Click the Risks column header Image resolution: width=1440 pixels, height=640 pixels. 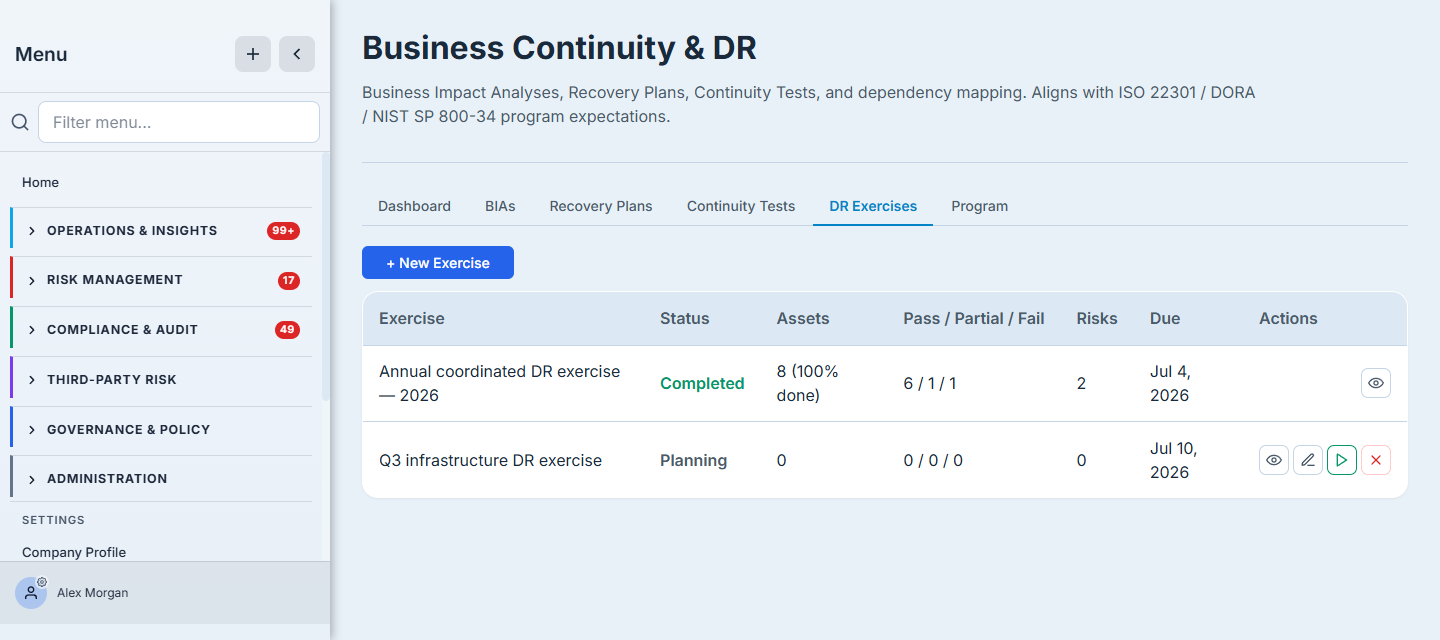click(x=1097, y=319)
